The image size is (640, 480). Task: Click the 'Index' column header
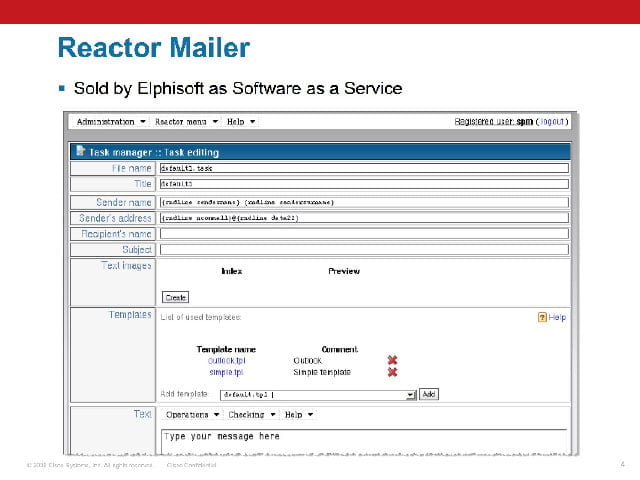pyautogui.click(x=231, y=271)
